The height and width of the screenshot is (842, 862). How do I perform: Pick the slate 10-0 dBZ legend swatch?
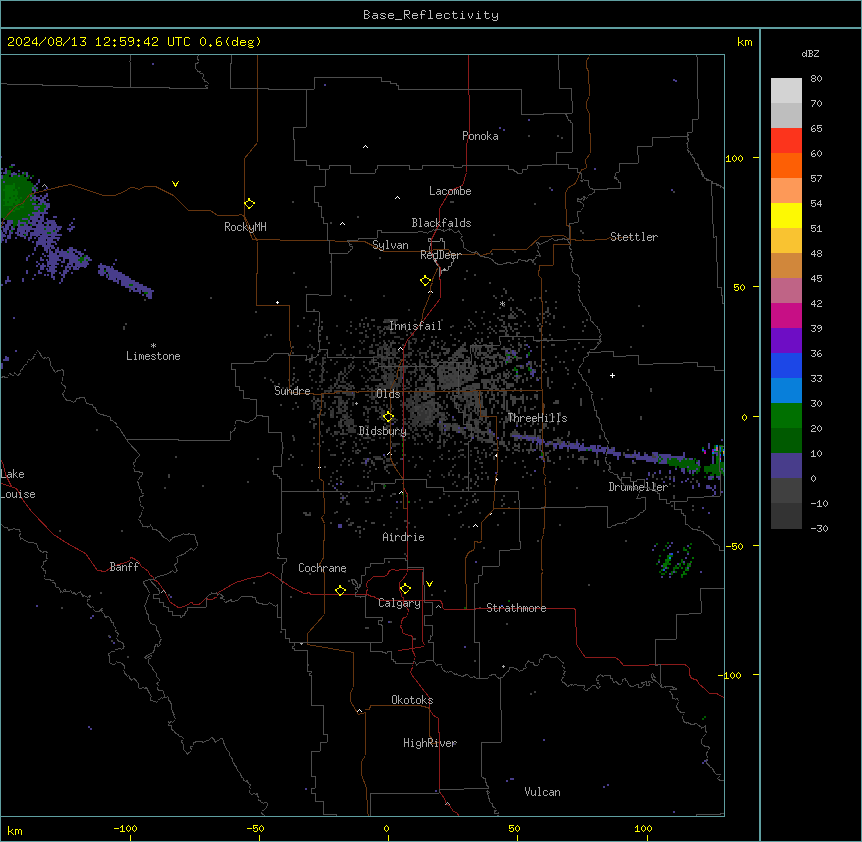click(x=786, y=466)
